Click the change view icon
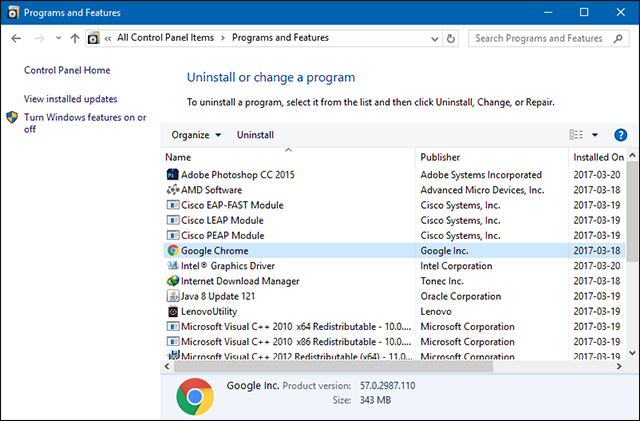Screen dimensions: 640x421 (x=576, y=135)
